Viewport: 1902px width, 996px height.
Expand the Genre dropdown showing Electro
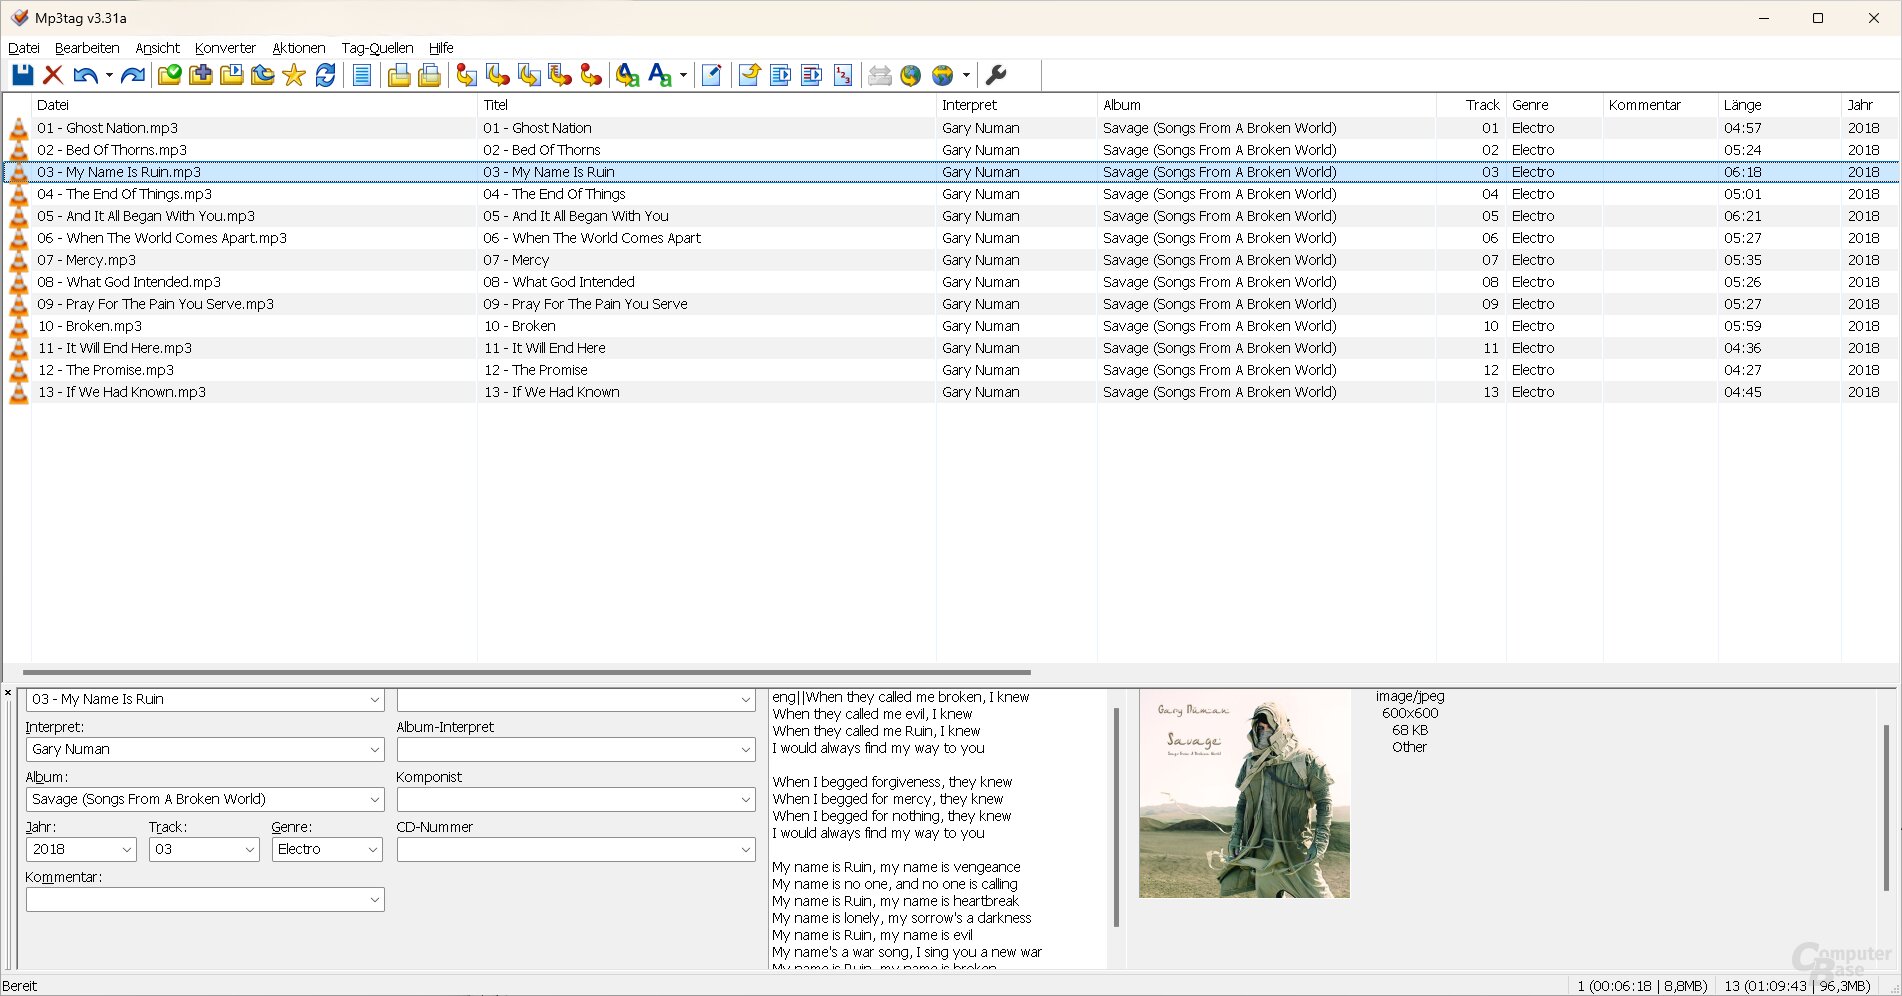[373, 850]
